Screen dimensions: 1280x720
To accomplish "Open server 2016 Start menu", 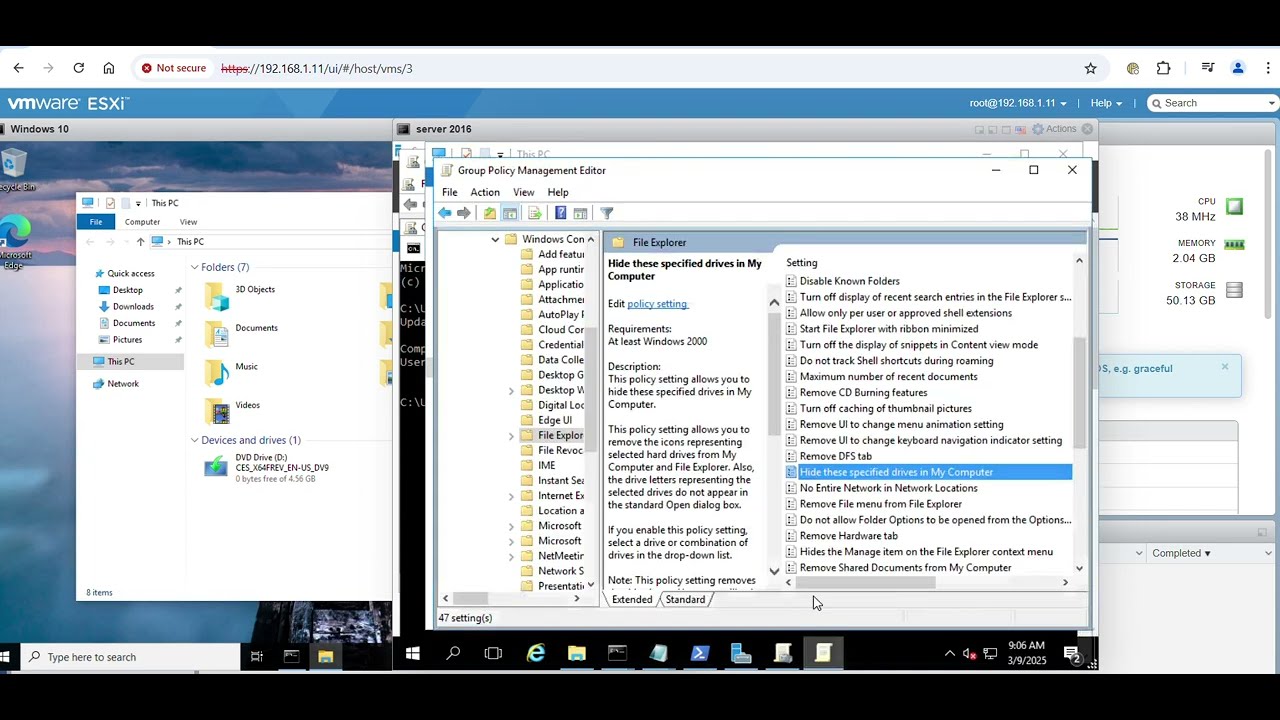I will (x=413, y=654).
